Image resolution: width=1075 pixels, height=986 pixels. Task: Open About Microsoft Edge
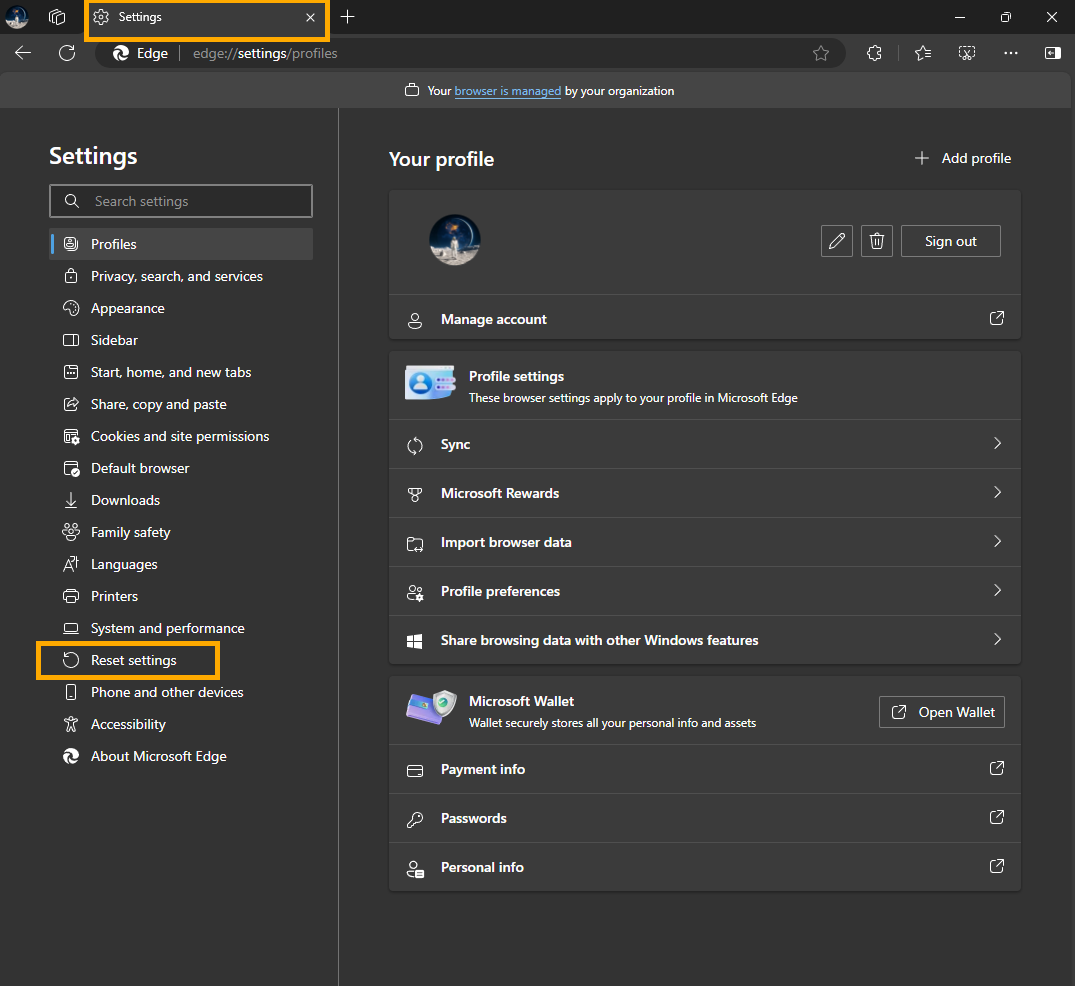[x=182, y=756]
